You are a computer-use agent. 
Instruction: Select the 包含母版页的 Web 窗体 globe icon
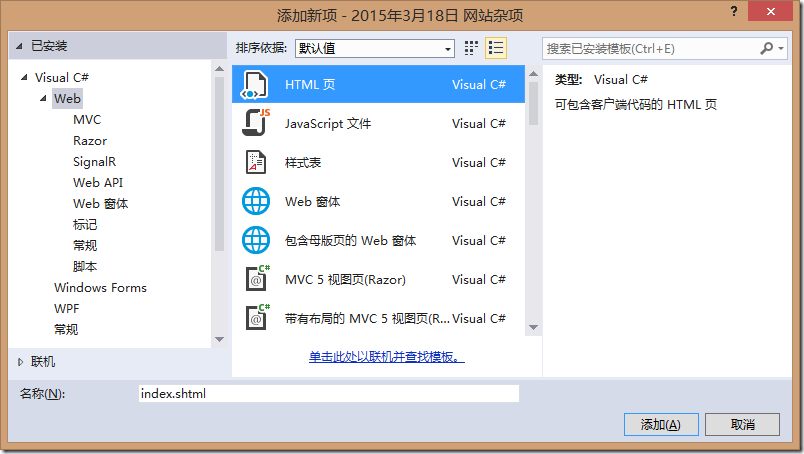256,240
